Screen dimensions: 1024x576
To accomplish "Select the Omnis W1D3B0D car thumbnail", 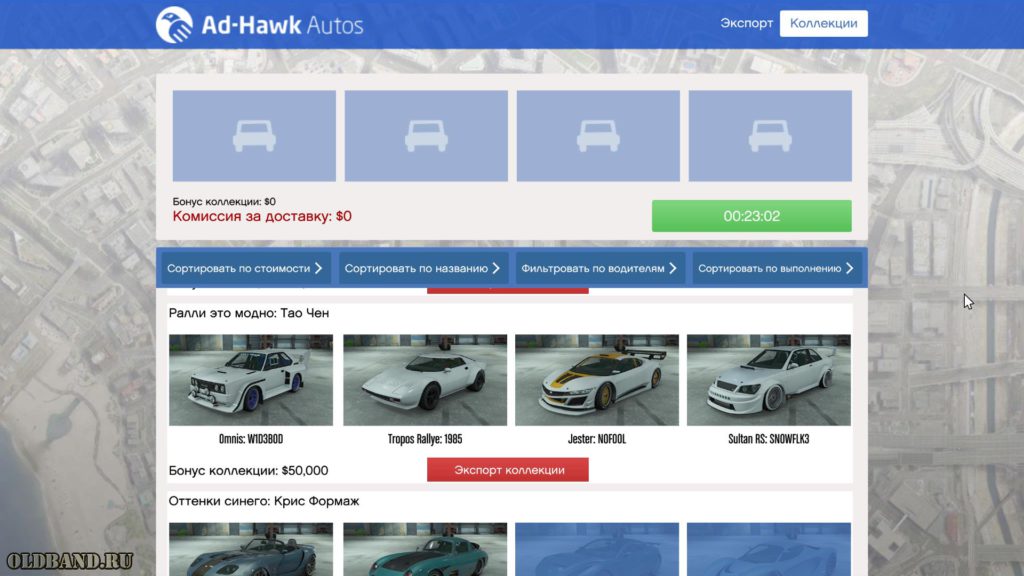I will [x=251, y=380].
